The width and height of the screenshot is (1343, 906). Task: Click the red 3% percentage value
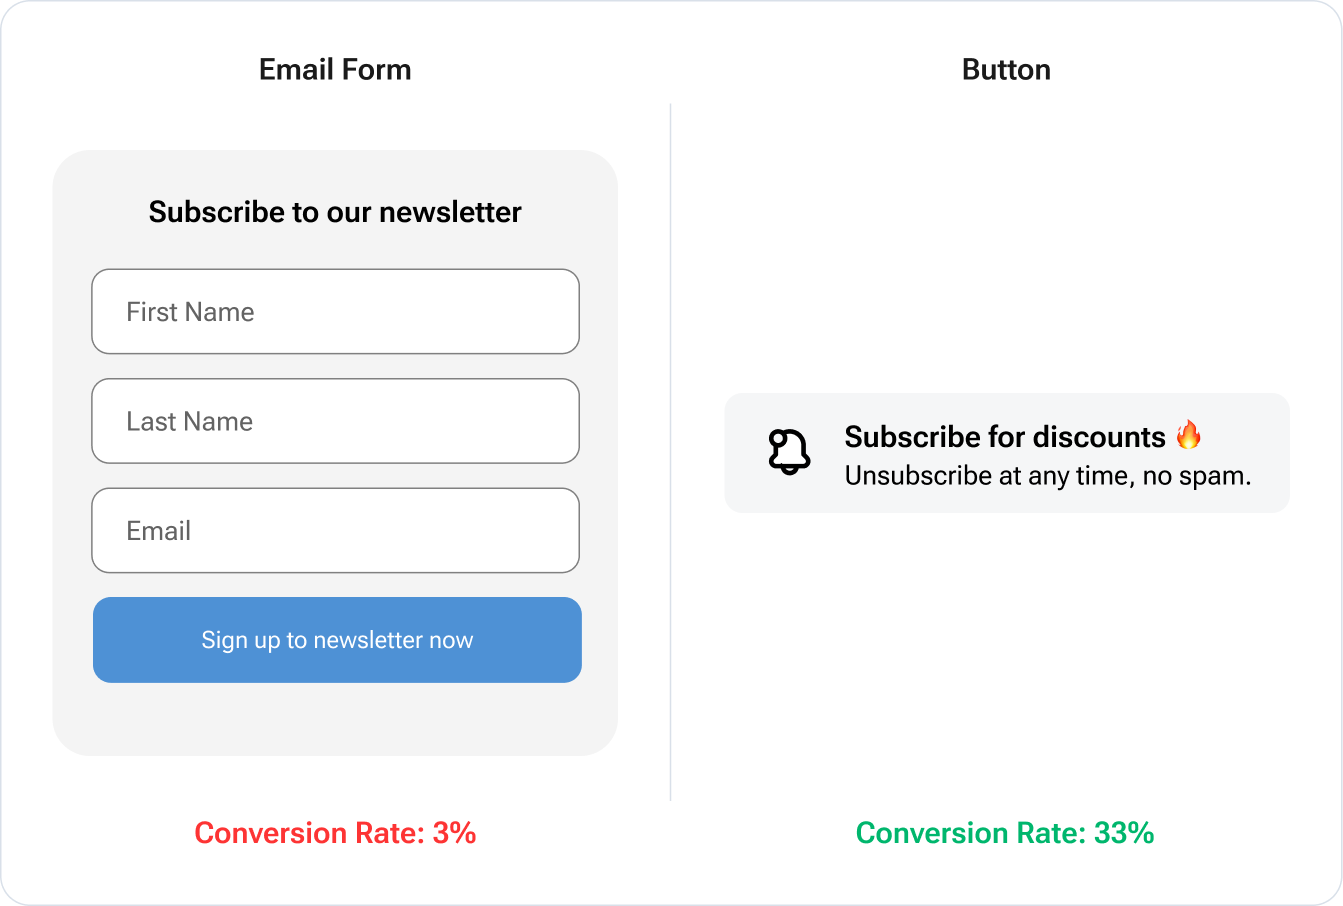[455, 833]
